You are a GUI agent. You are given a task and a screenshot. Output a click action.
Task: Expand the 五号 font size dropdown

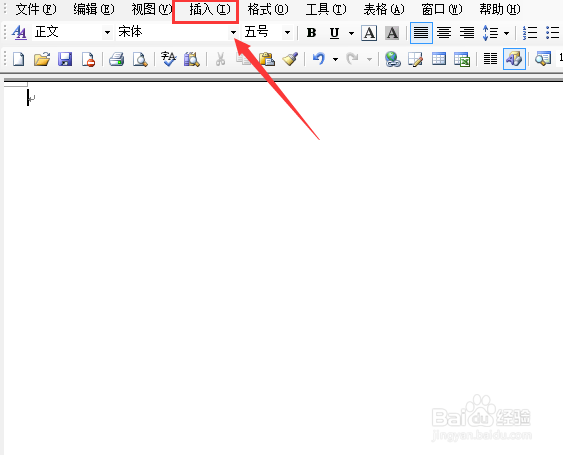coord(287,33)
